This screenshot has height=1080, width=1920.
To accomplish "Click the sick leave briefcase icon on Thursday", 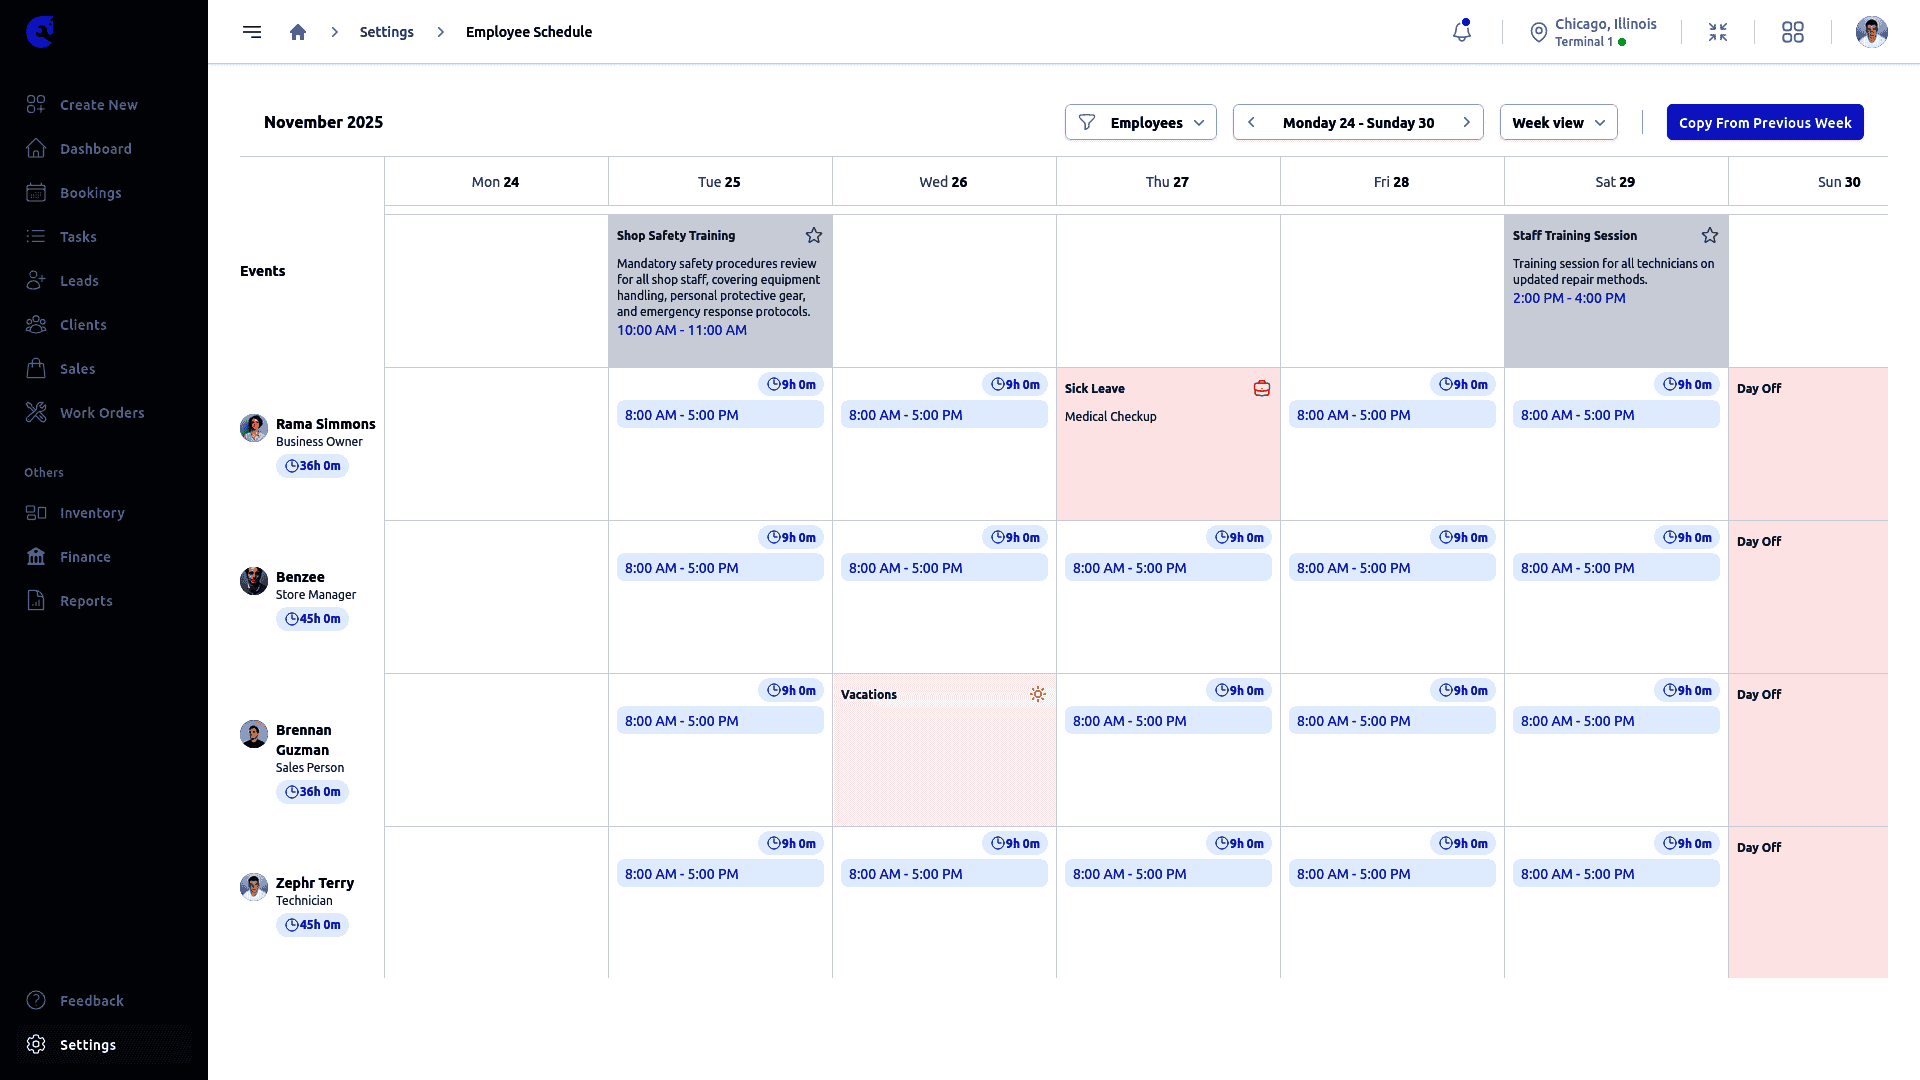I will 1262,388.
